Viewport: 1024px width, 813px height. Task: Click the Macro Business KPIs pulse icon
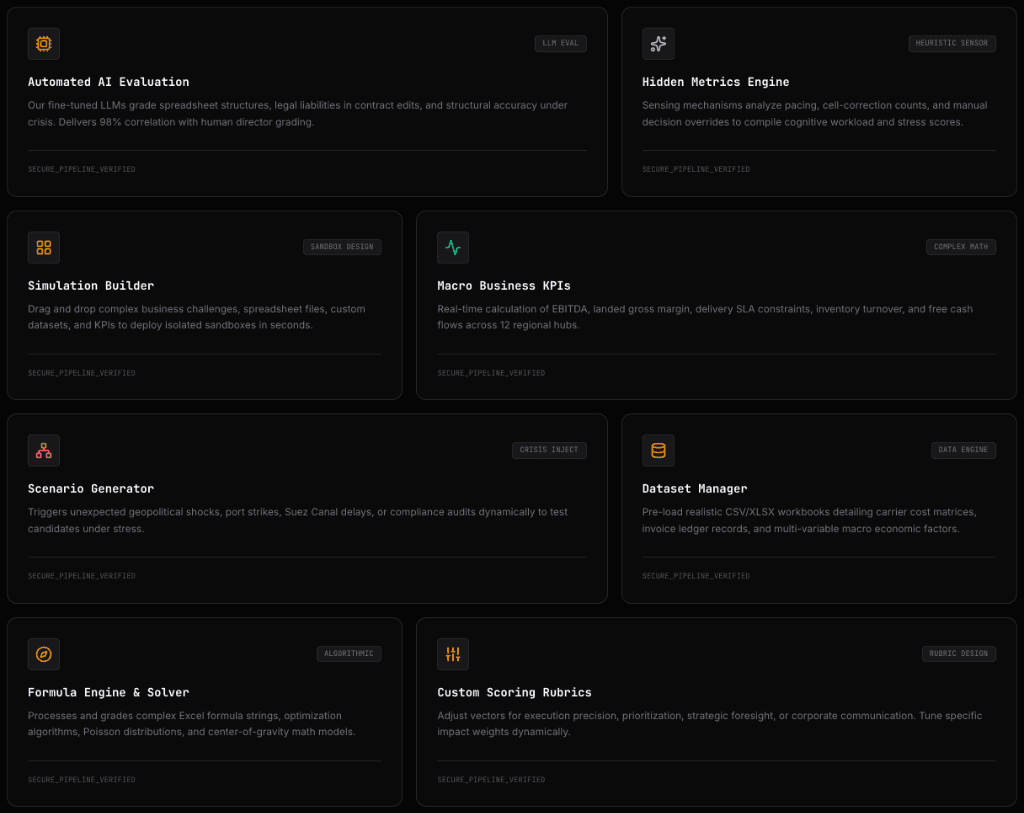453,247
